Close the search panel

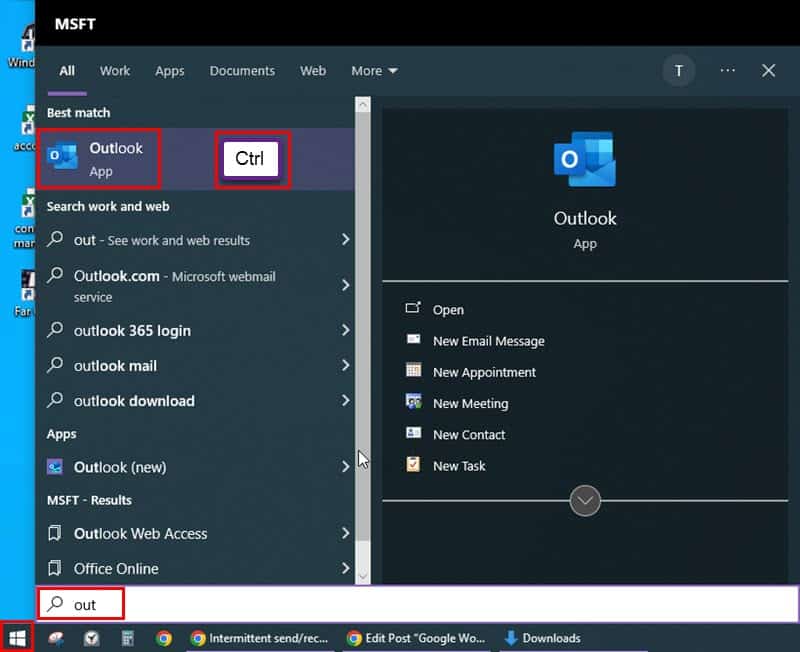coord(768,70)
